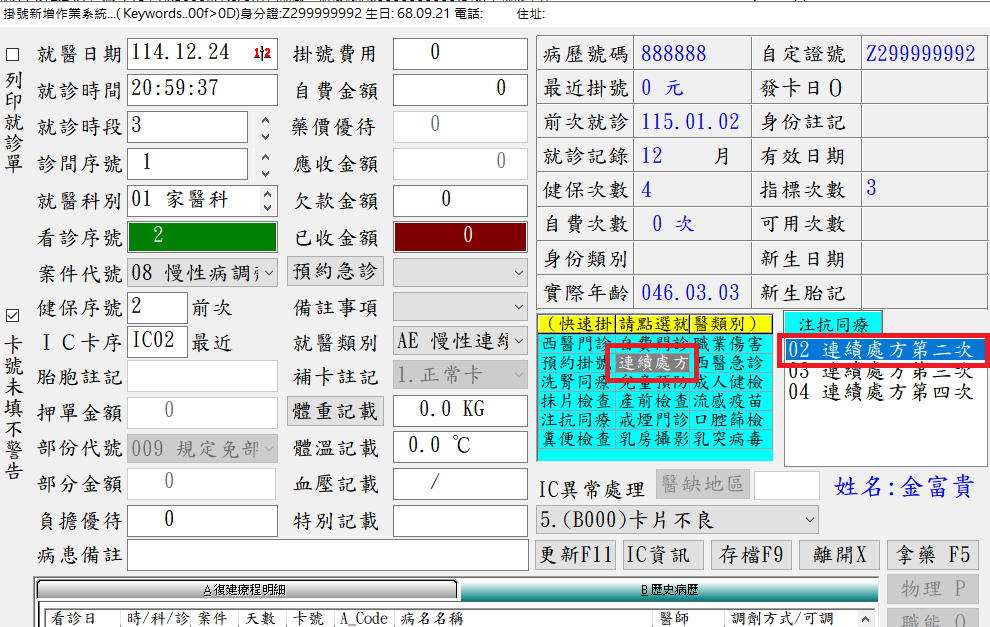Select the B 歷史病歷 tab
Viewport: 990px width, 627px height.
point(668,591)
